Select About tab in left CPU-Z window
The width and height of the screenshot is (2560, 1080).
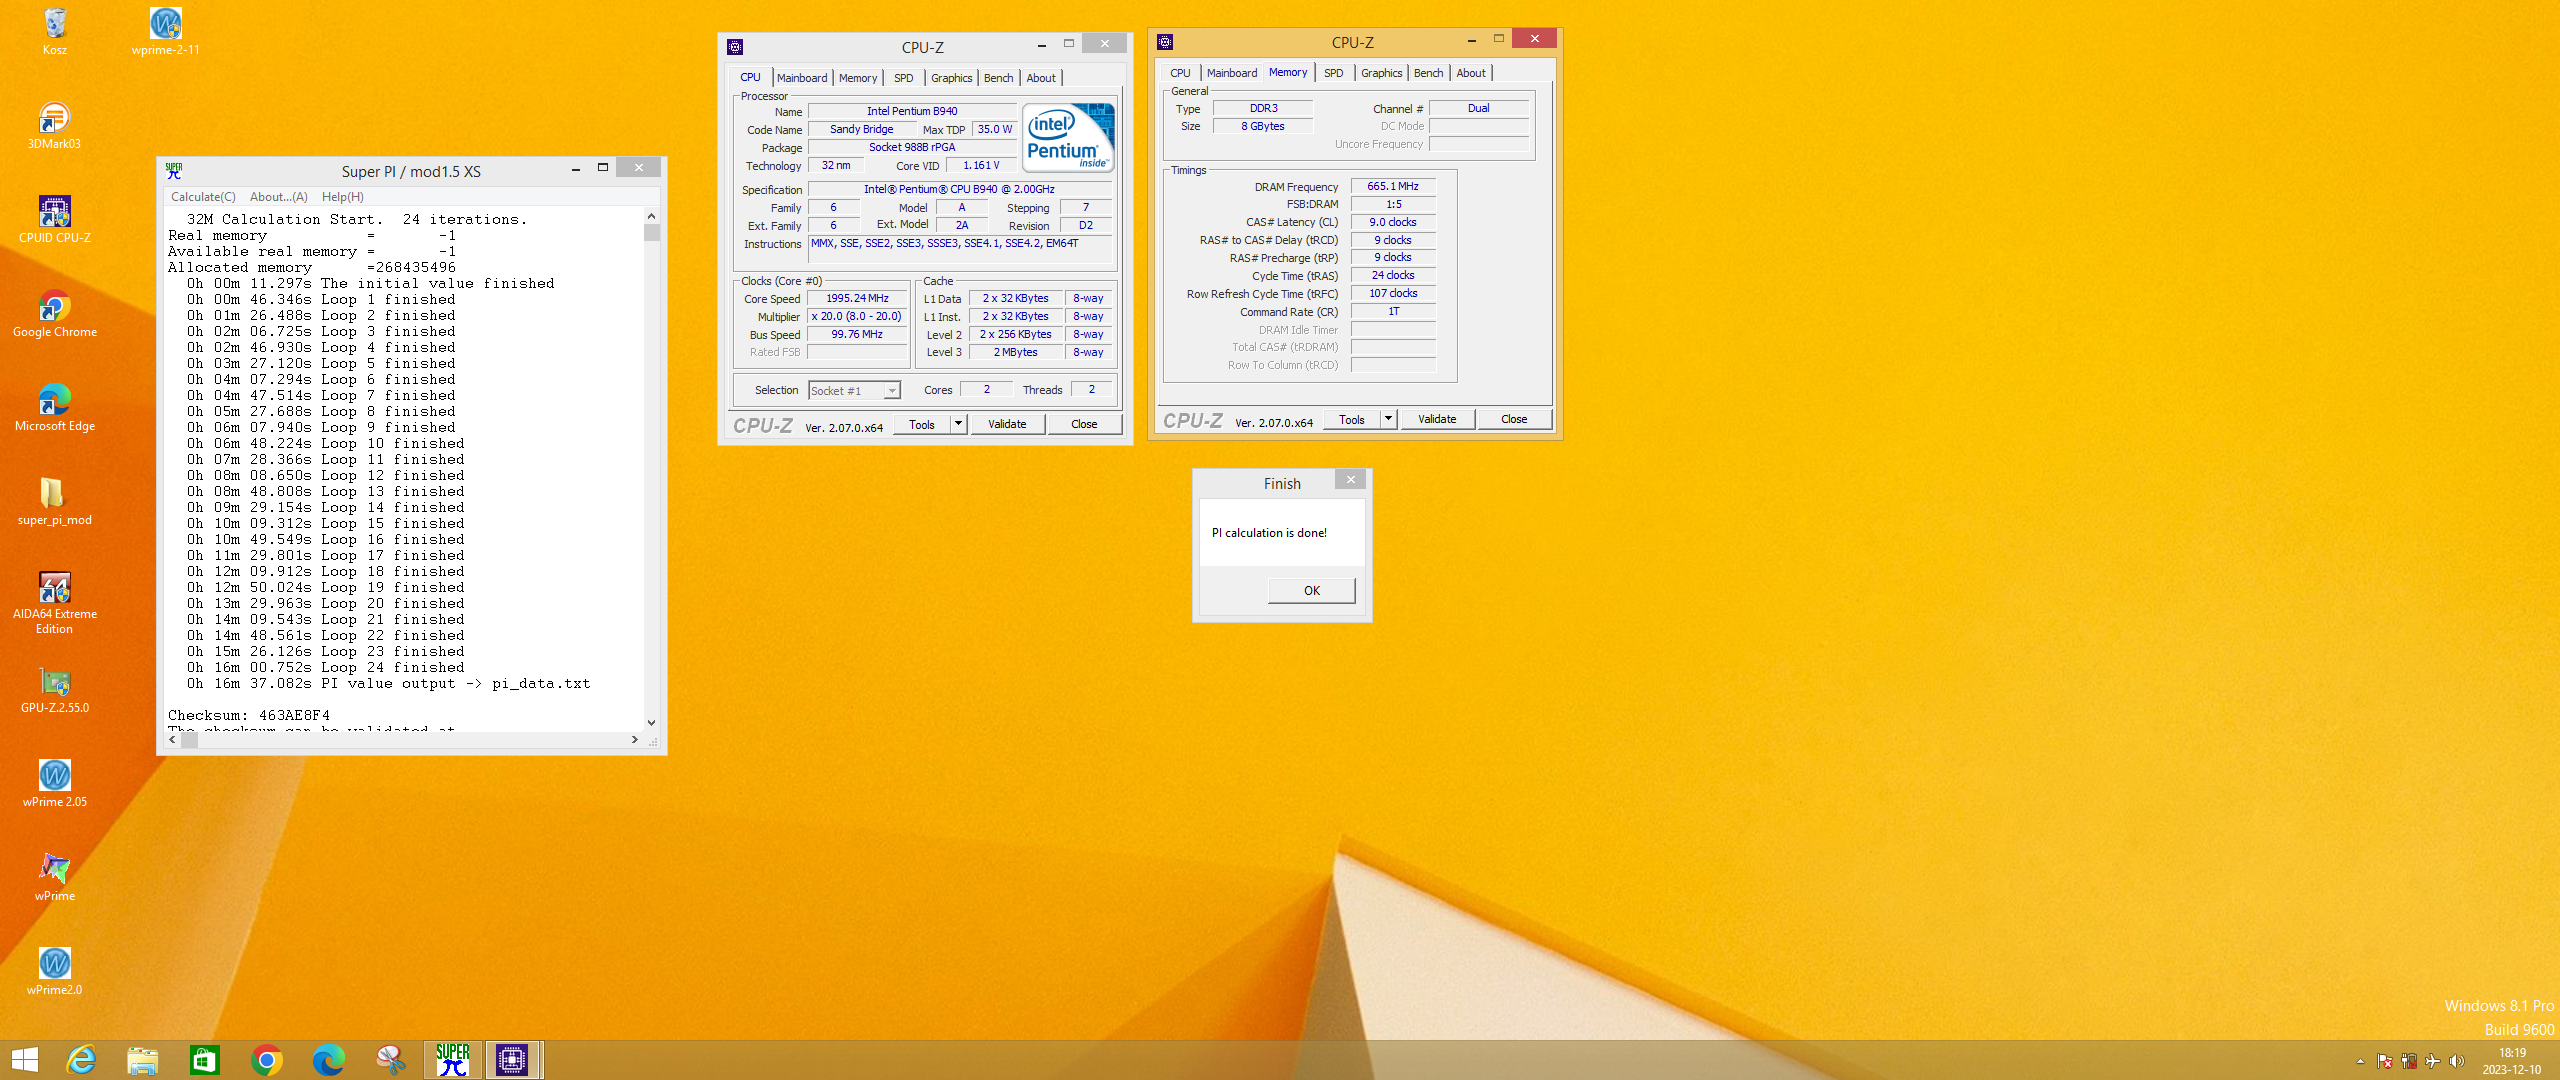coord(1041,78)
